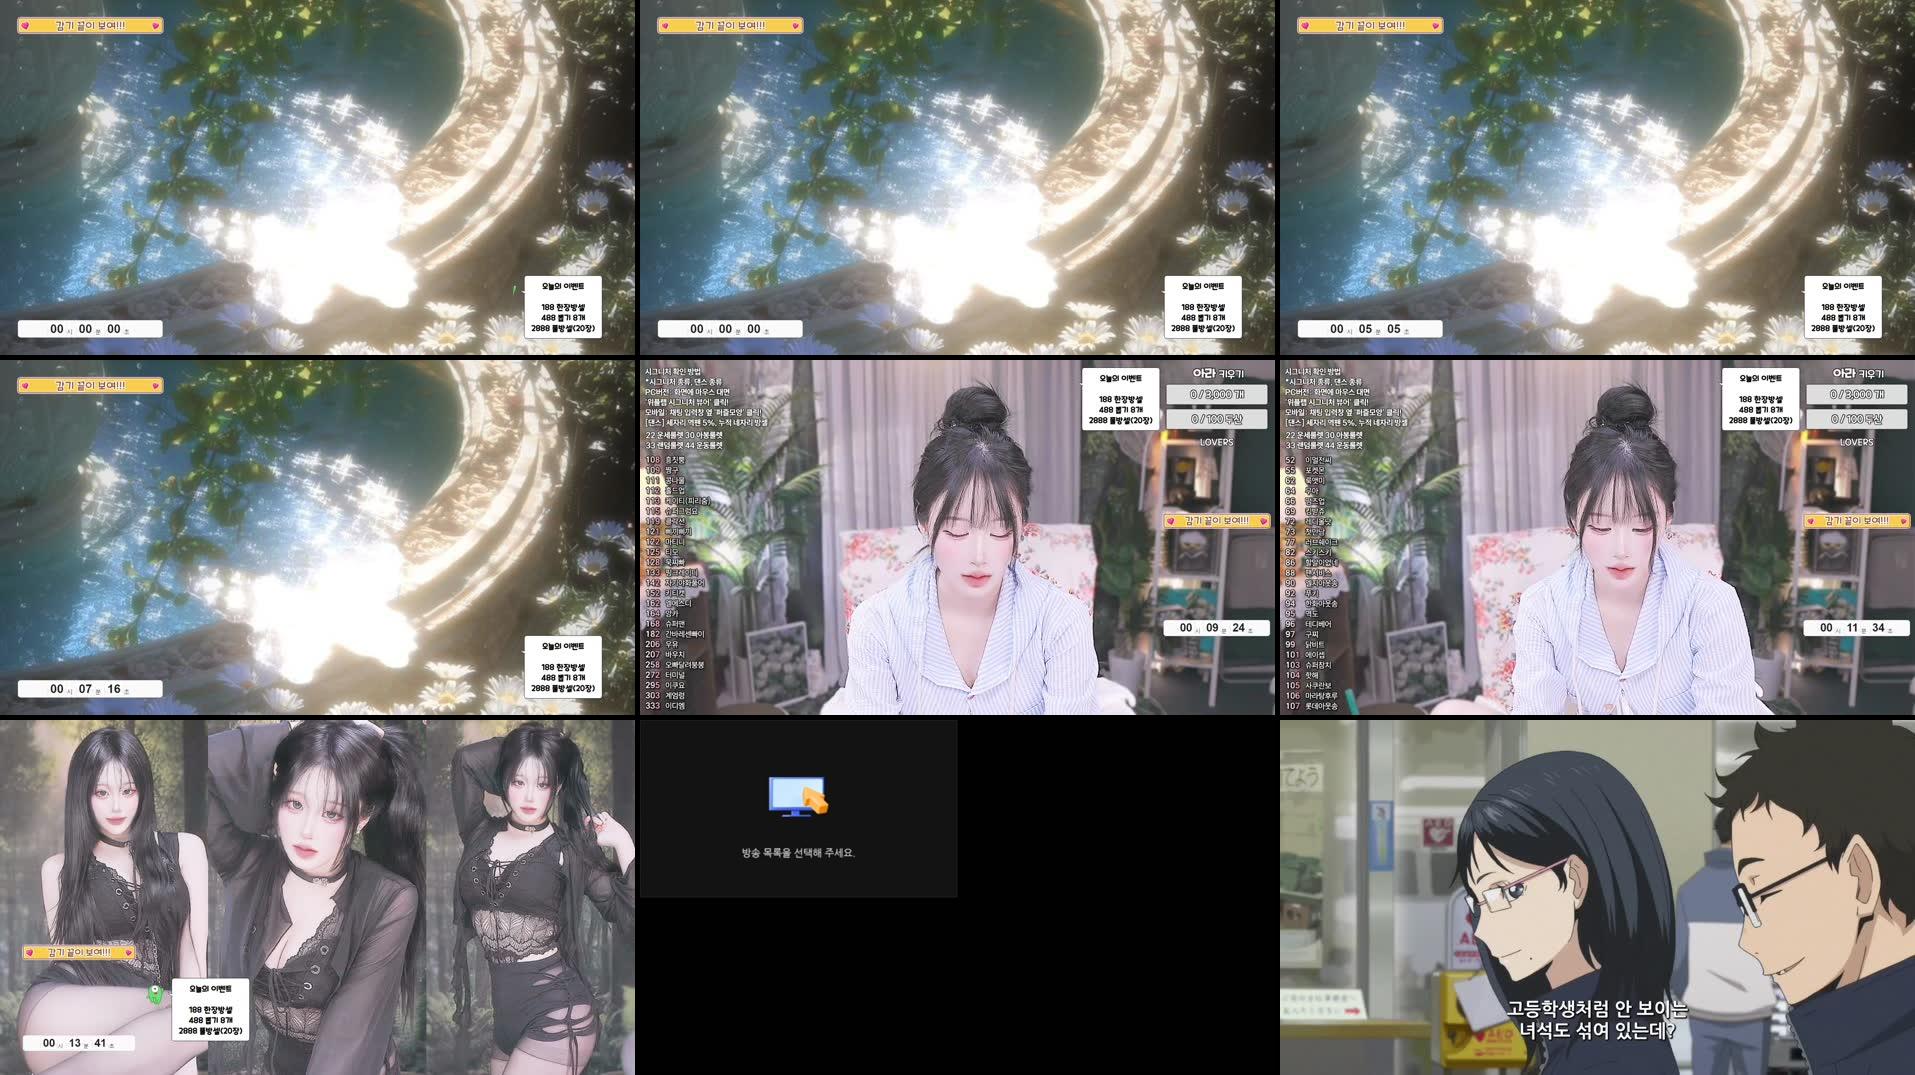Click the monitor-with-cursor icon above '방송 목록을 선택해 주세요'
The image size is (1915, 1075).
795,793
